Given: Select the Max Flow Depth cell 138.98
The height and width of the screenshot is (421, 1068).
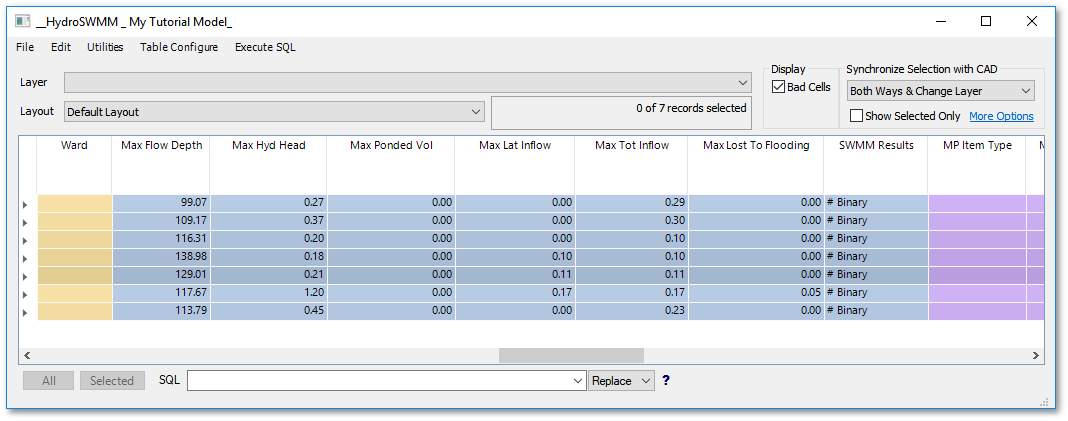Looking at the screenshot, I should tap(161, 257).
